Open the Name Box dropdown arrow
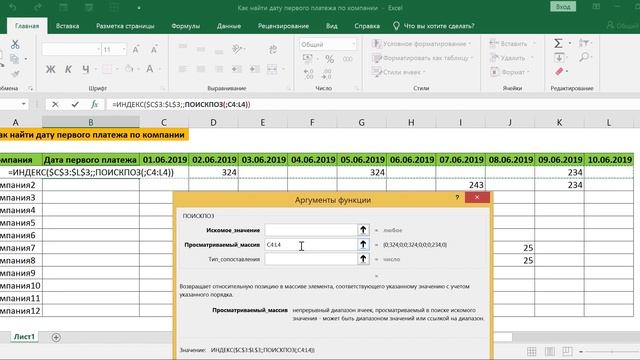Image resolution: width=640 pixels, height=360 pixels. [23, 104]
